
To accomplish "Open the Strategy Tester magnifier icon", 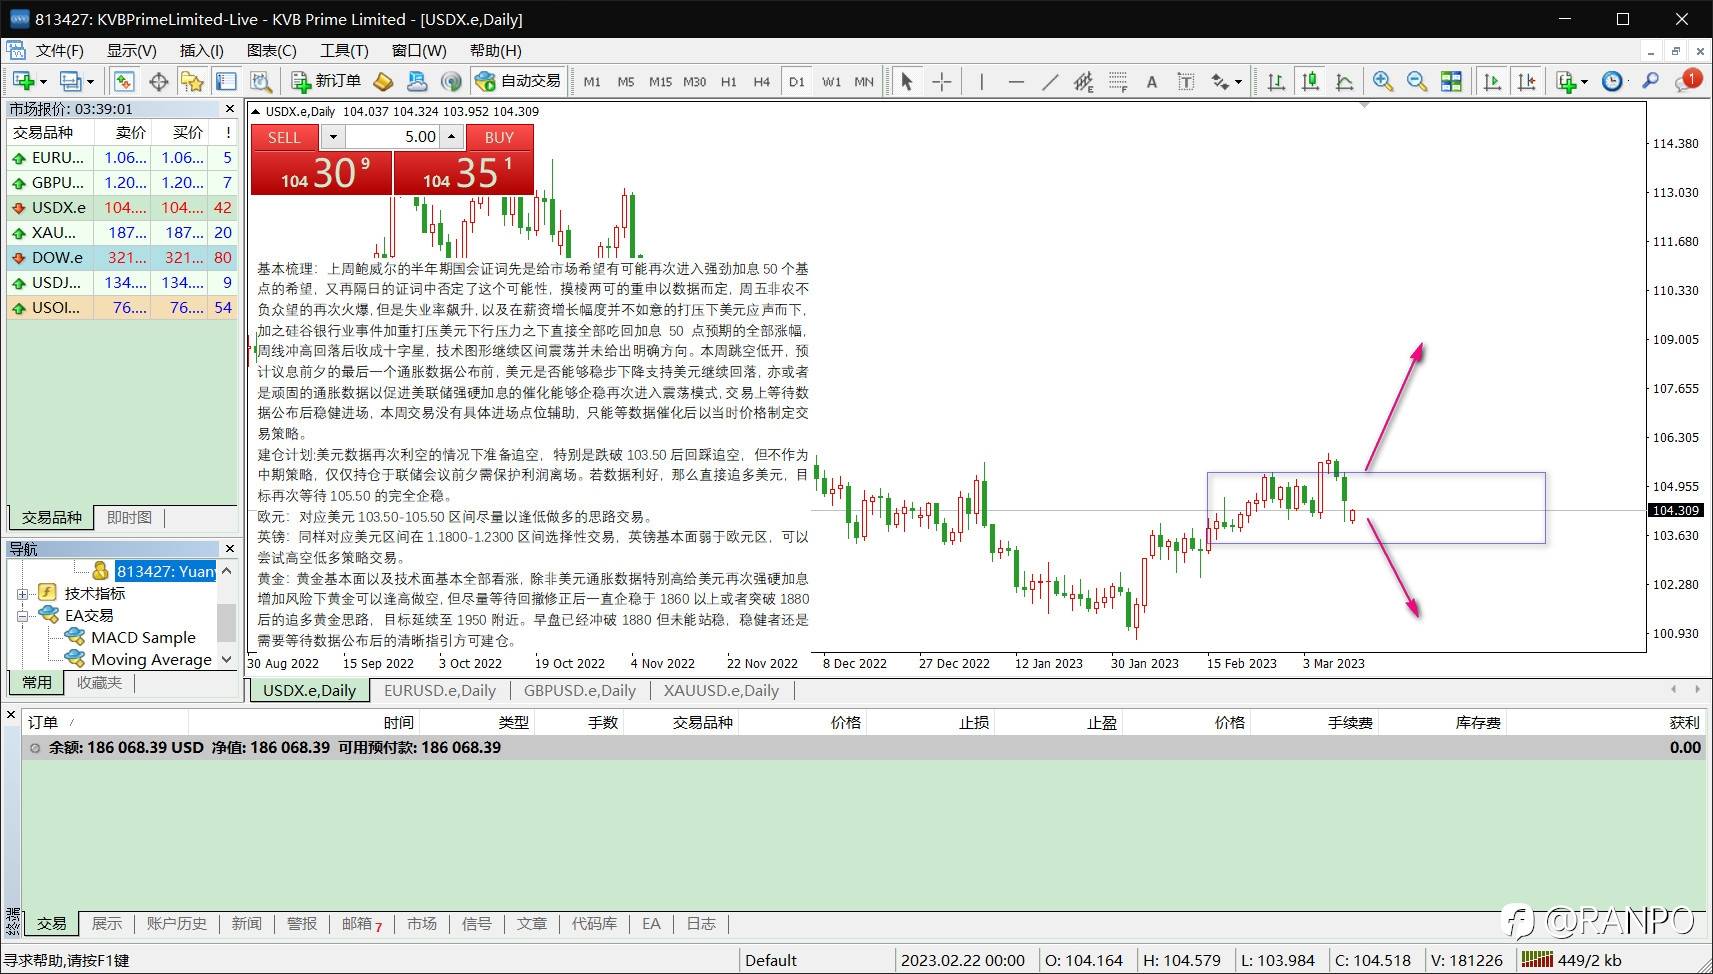I will coord(260,81).
